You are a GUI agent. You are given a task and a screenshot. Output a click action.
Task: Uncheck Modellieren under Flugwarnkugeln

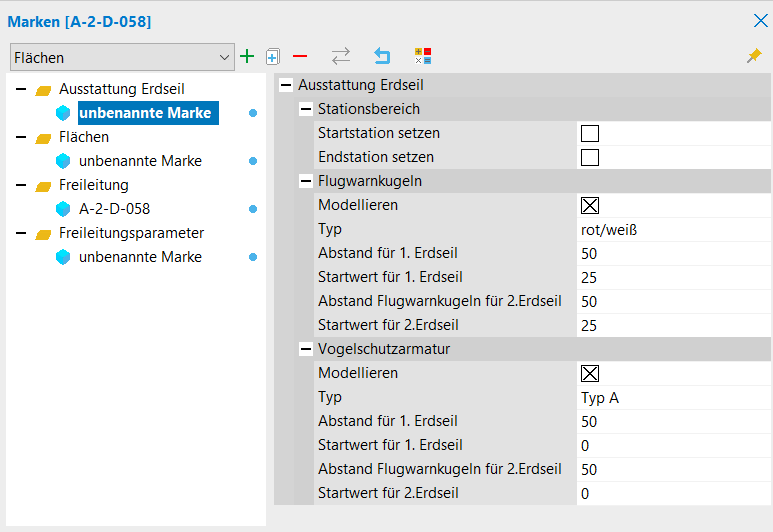[x=590, y=205]
